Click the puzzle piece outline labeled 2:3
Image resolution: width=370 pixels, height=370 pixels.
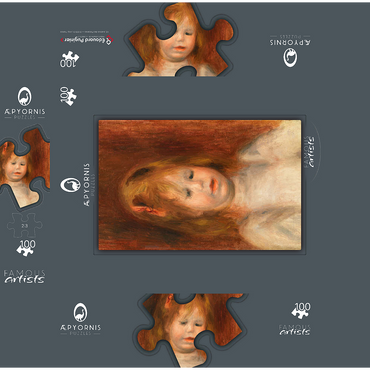tap(25, 226)
